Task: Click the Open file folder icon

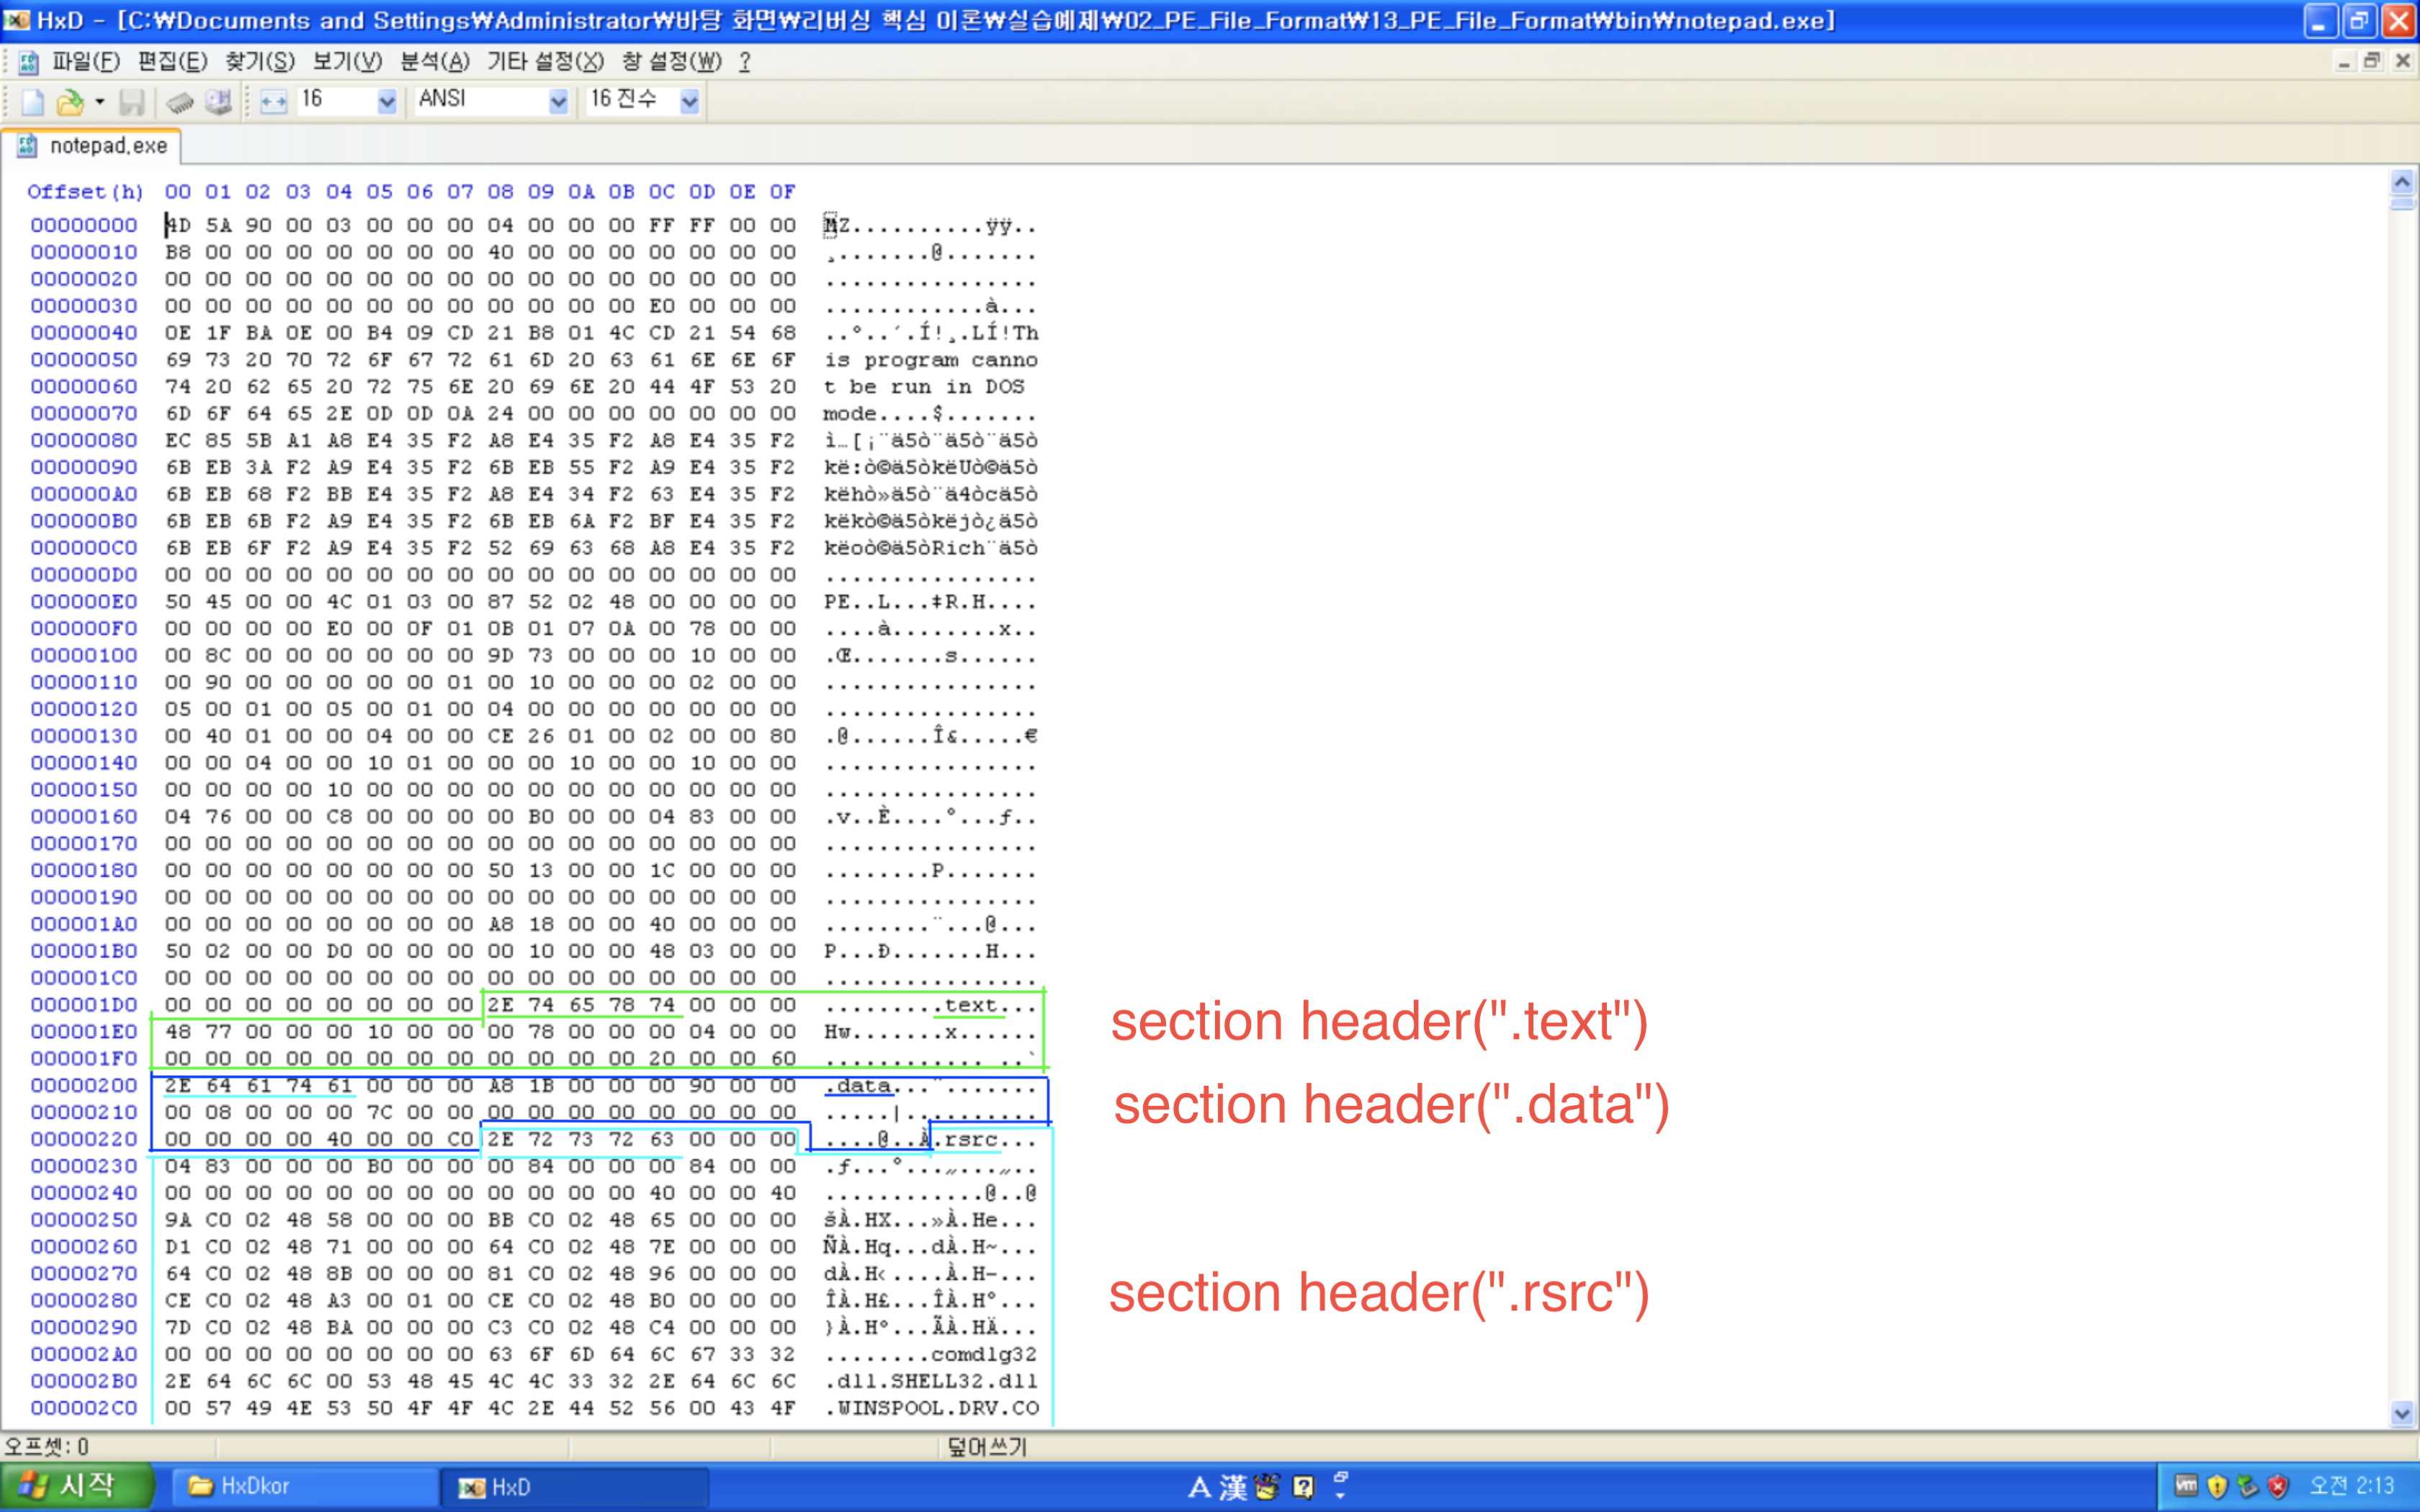Action: (69, 102)
